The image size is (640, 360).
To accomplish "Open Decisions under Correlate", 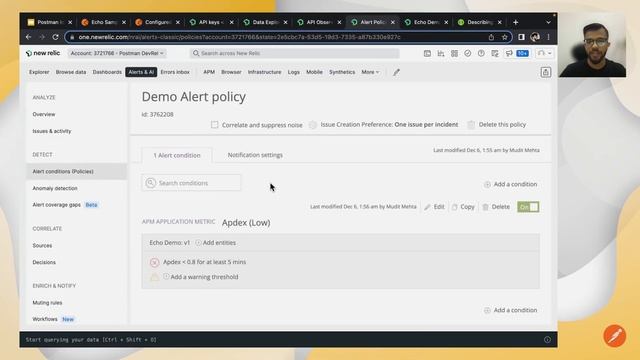I will pyautogui.click(x=44, y=262).
